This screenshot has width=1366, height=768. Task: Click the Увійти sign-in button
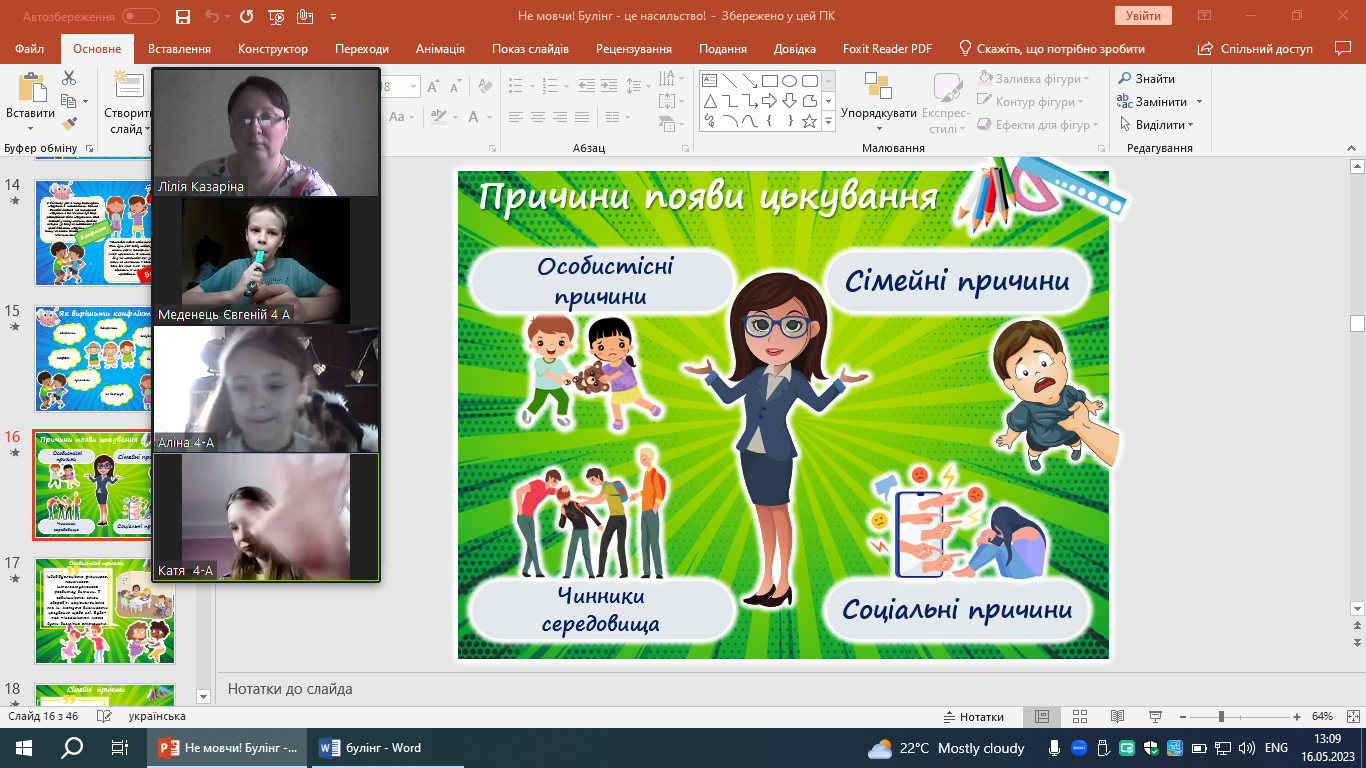pos(1143,16)
